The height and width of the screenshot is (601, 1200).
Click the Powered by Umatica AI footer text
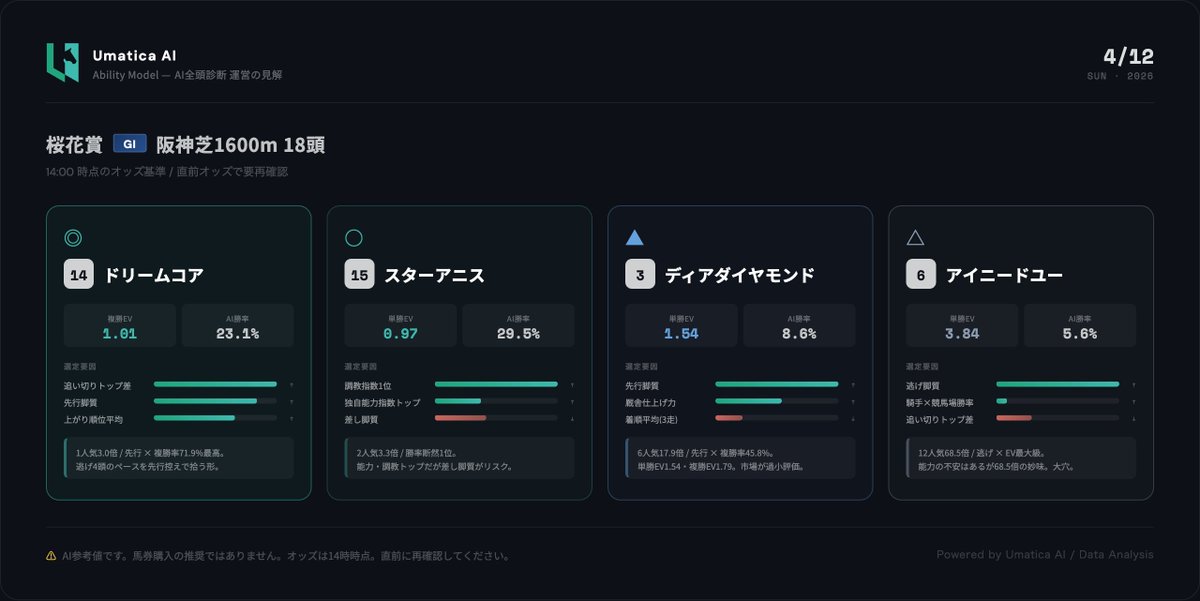pos(1045,555)
